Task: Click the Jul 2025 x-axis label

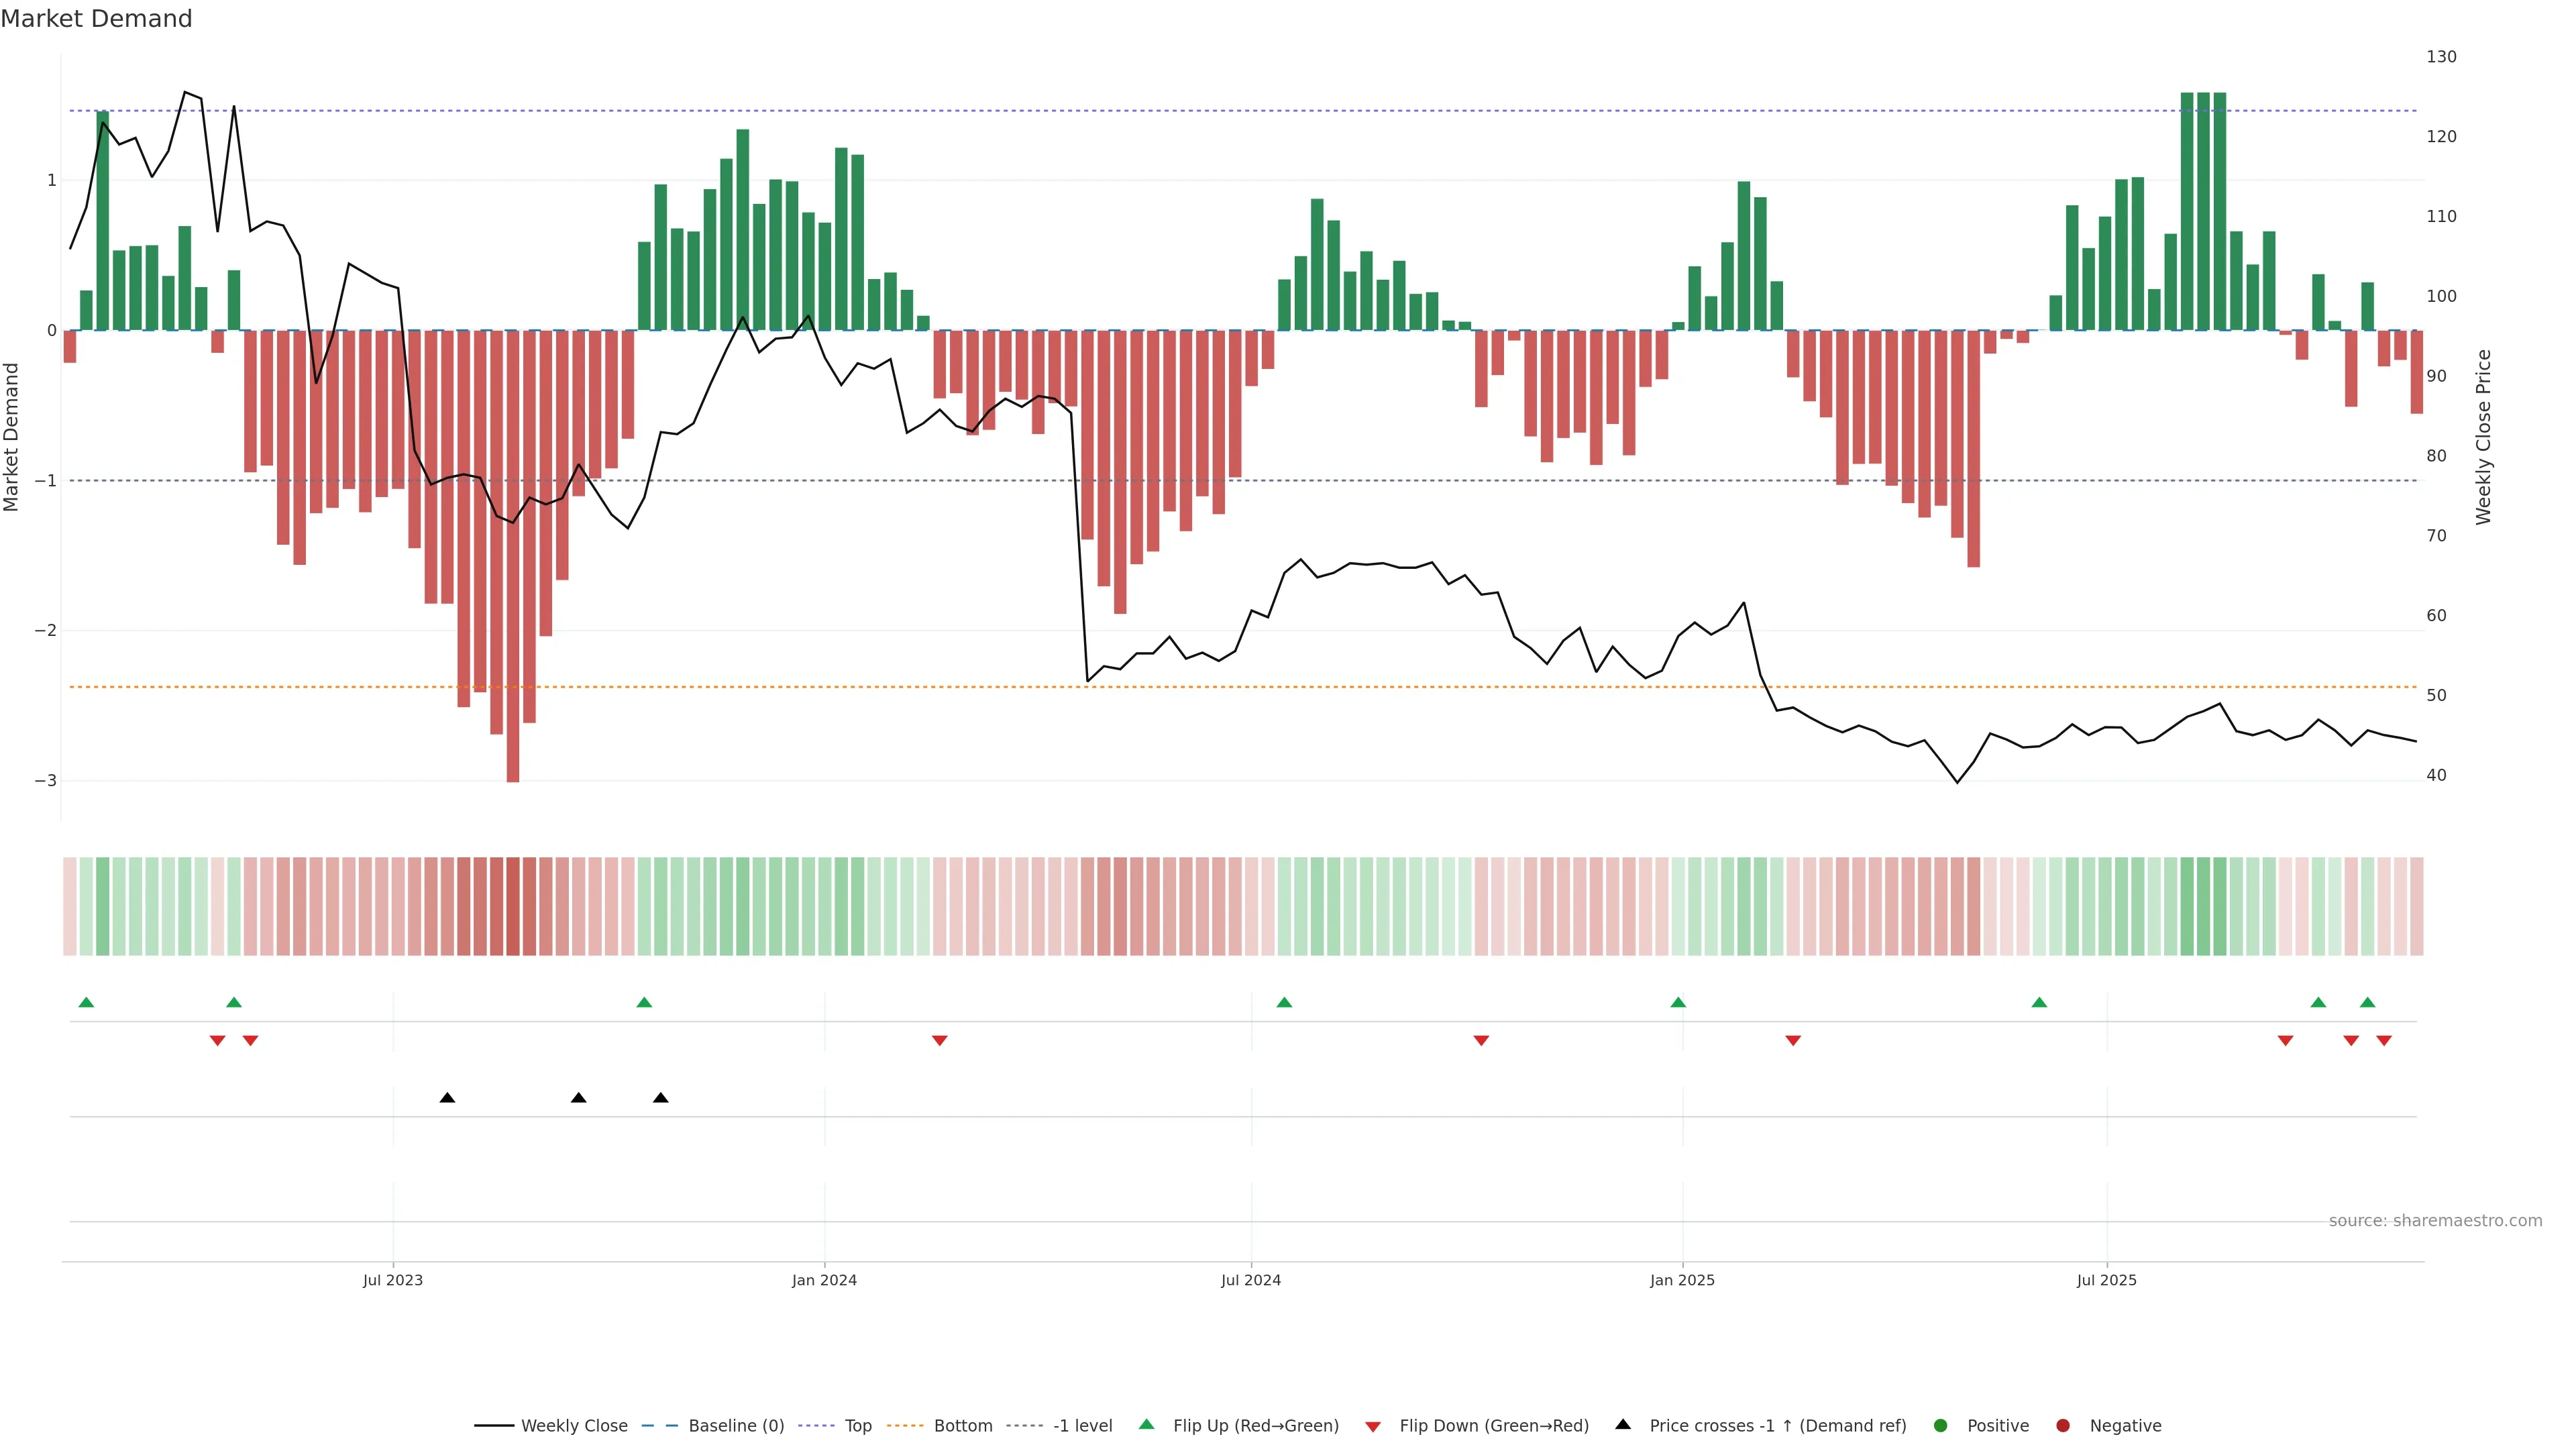Action: point(2106,1280)
